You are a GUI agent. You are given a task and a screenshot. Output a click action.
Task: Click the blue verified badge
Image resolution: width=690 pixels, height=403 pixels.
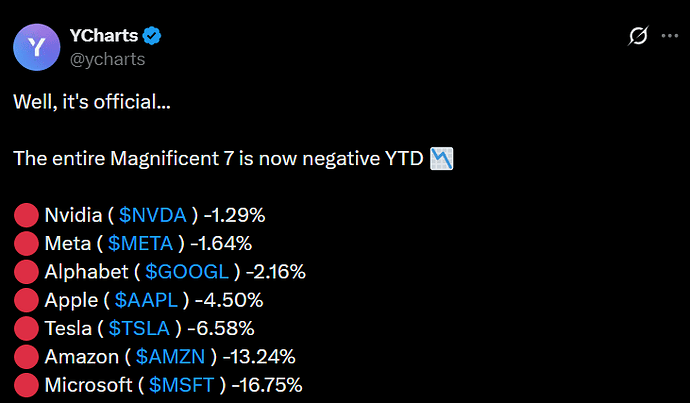click(152, 37)
